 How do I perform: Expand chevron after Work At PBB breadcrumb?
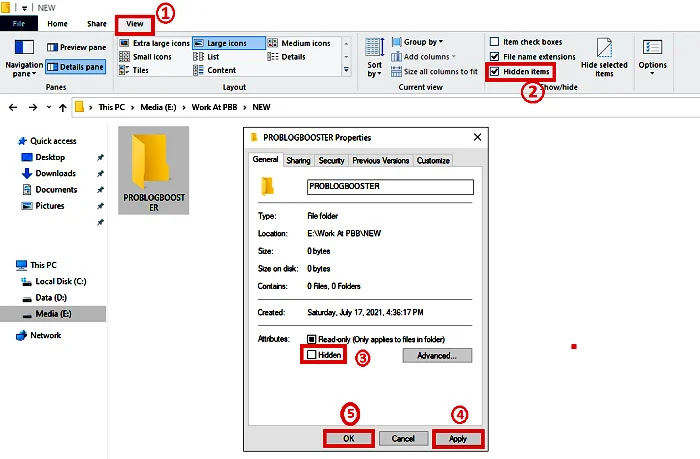pyautogui.click(x=245, y=107)
